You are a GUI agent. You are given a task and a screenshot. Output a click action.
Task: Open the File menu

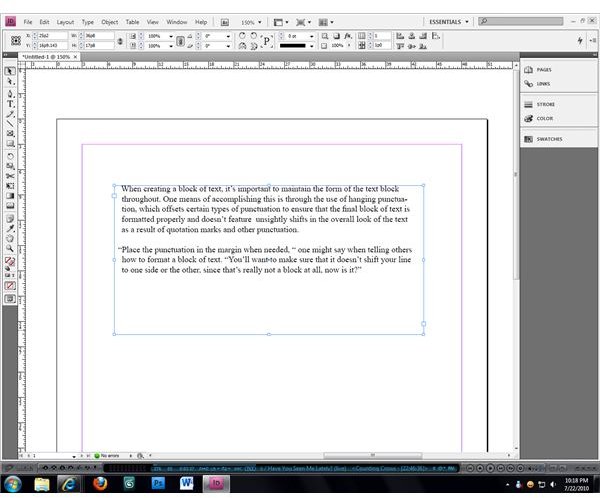[x=28, y=22]
